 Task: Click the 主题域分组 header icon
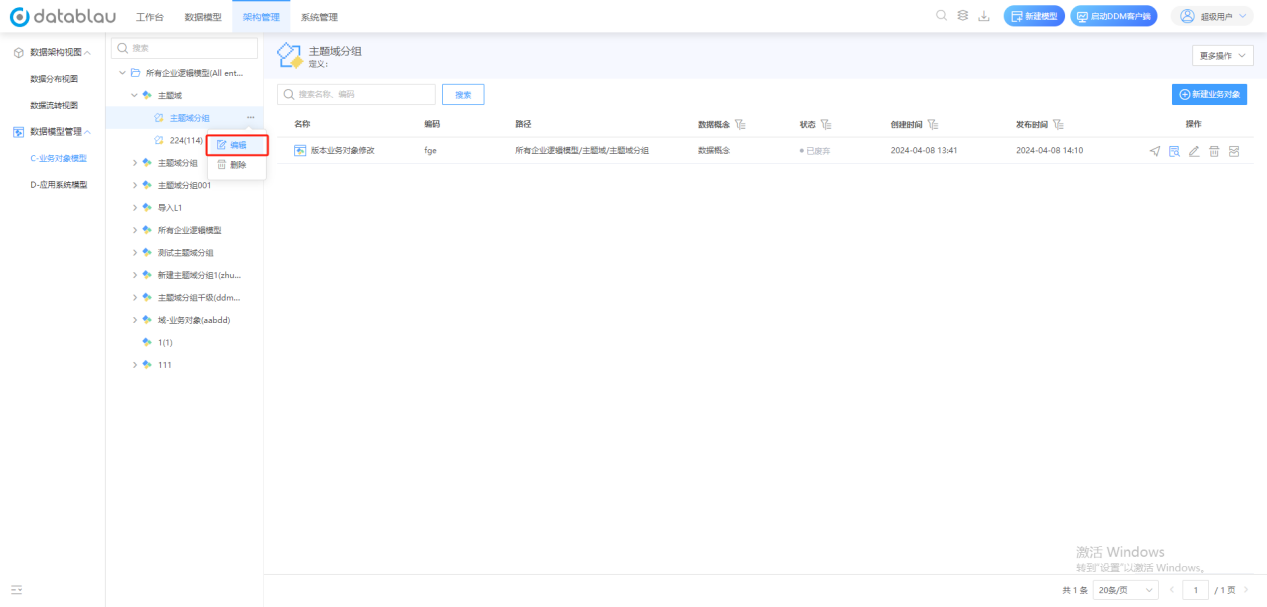click(289, 55)
